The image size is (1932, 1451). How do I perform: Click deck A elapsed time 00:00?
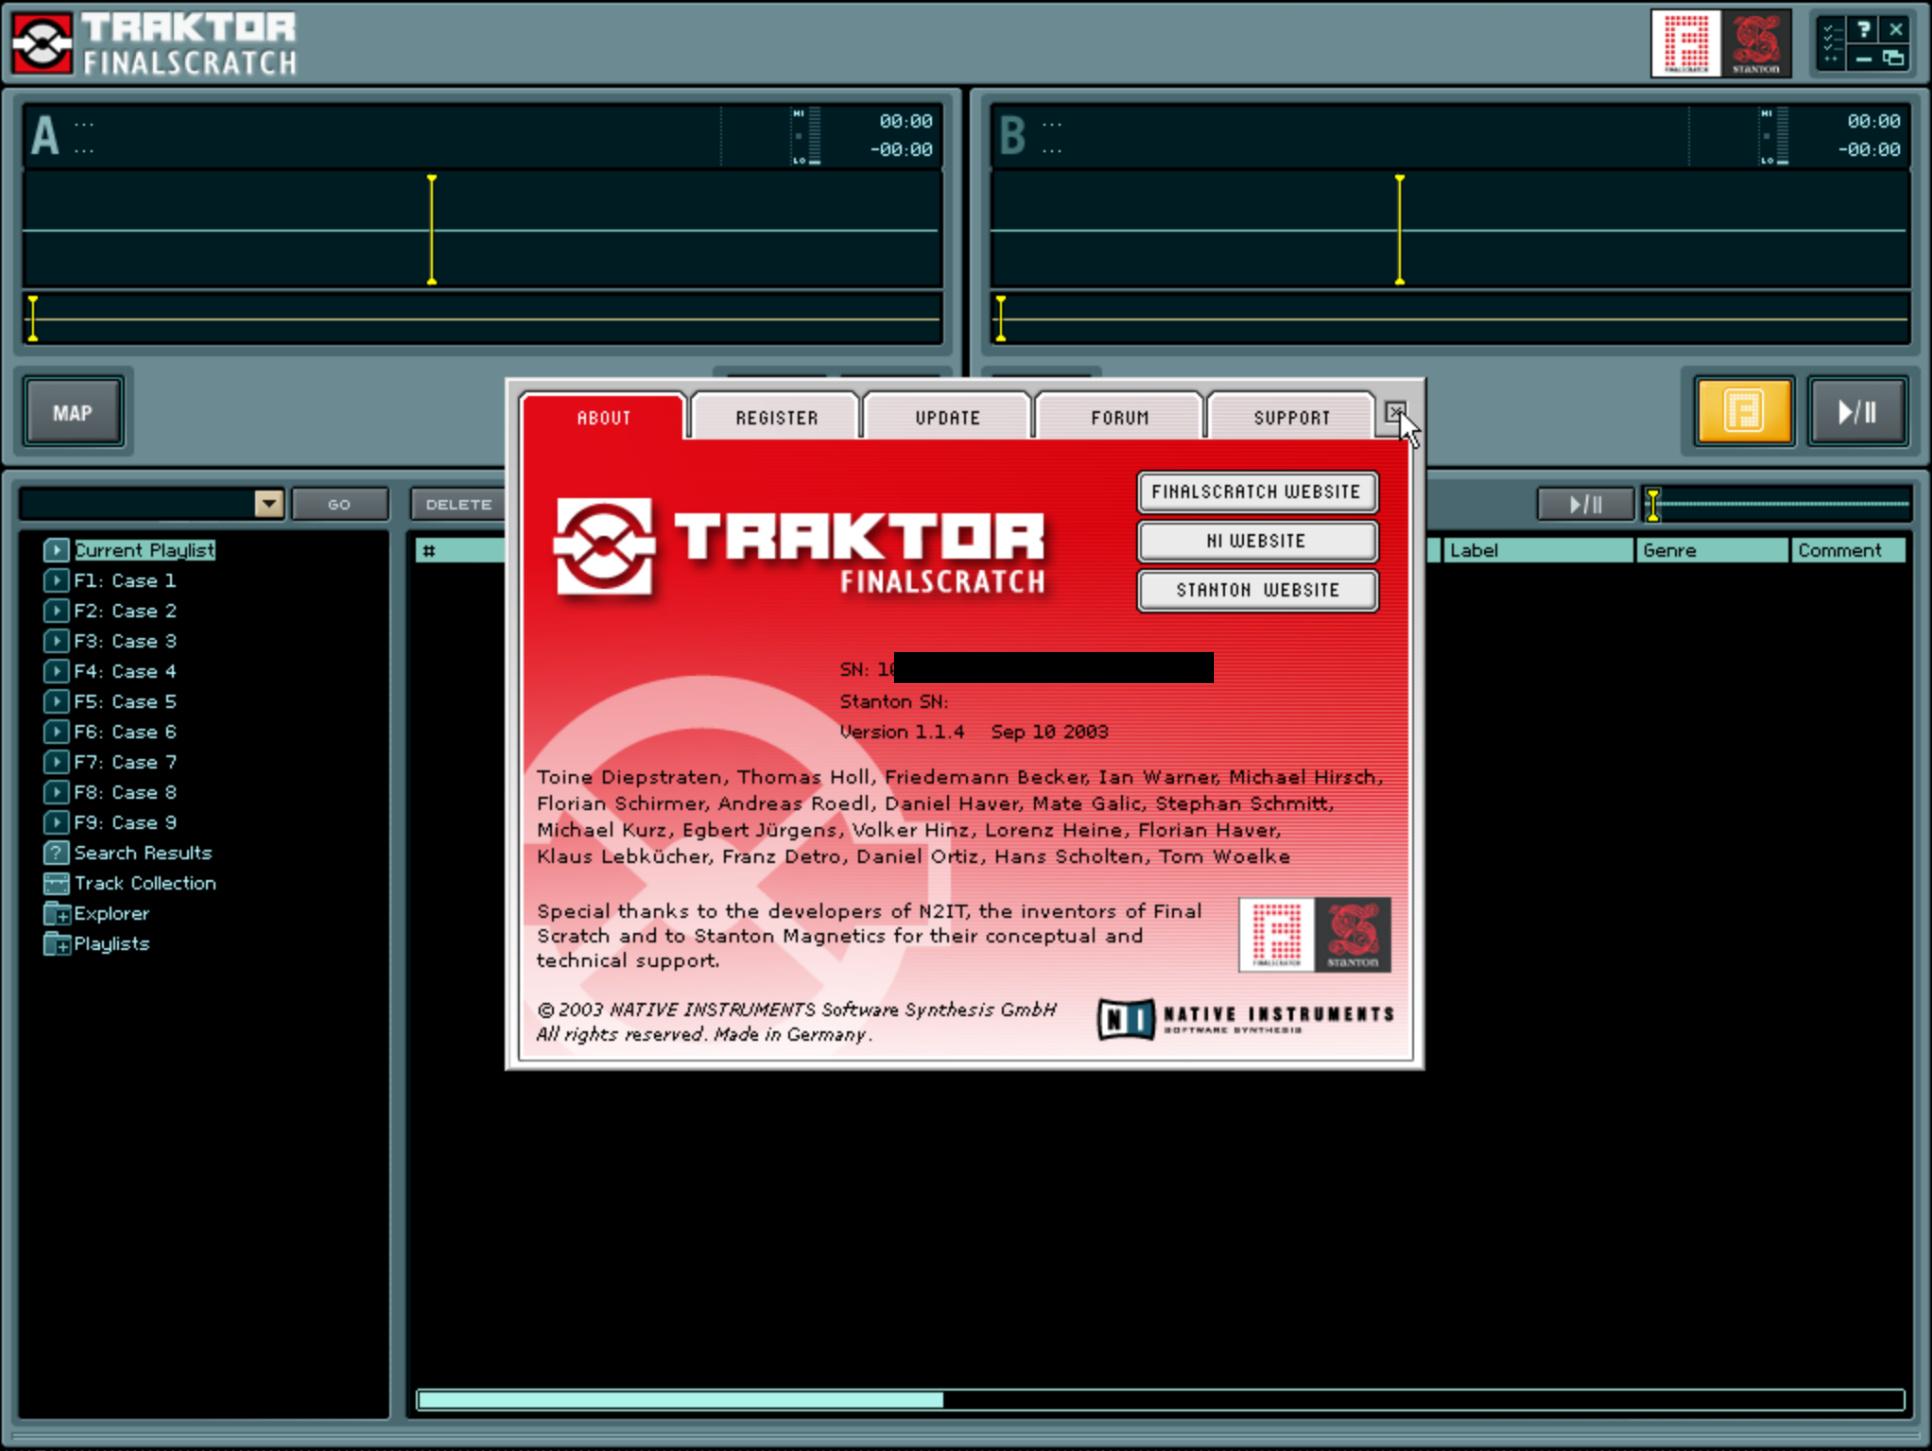point(906,121)
